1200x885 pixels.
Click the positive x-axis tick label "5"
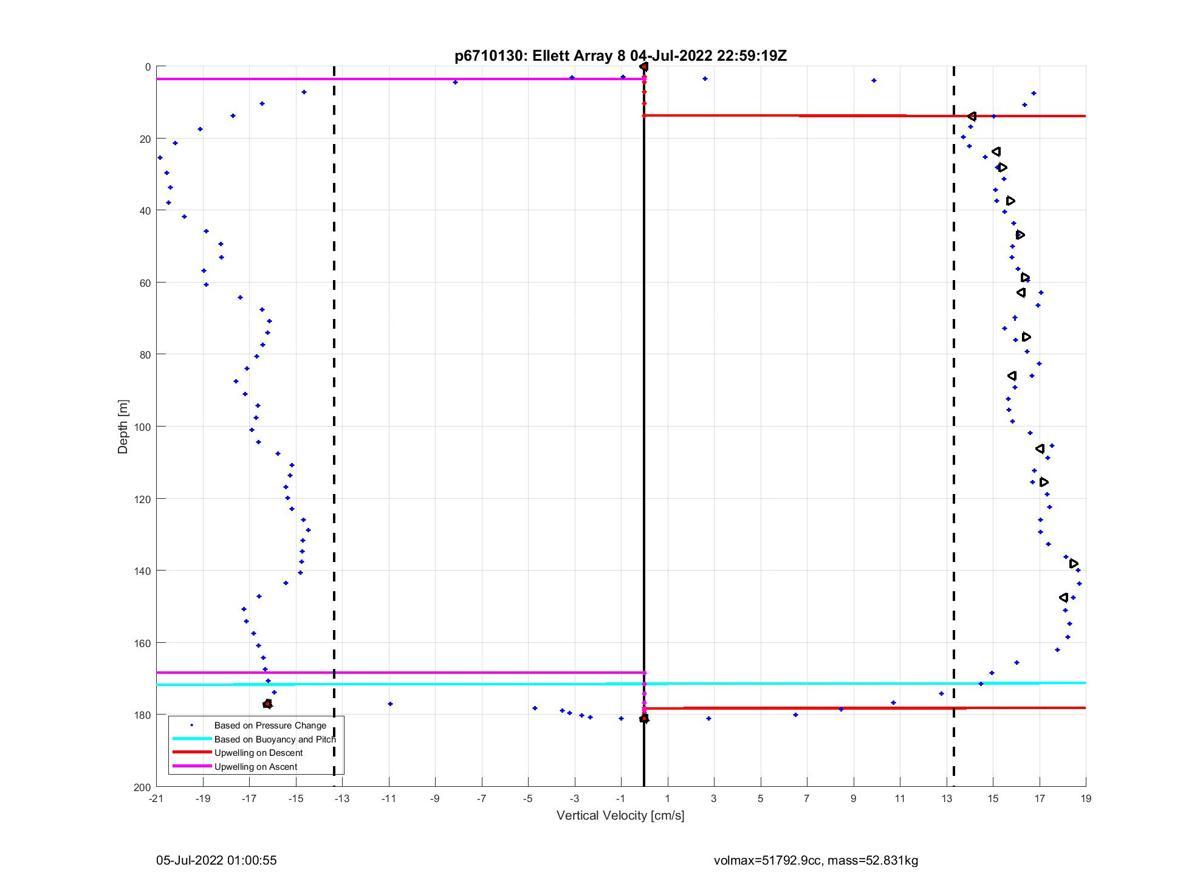coord(760,799)
